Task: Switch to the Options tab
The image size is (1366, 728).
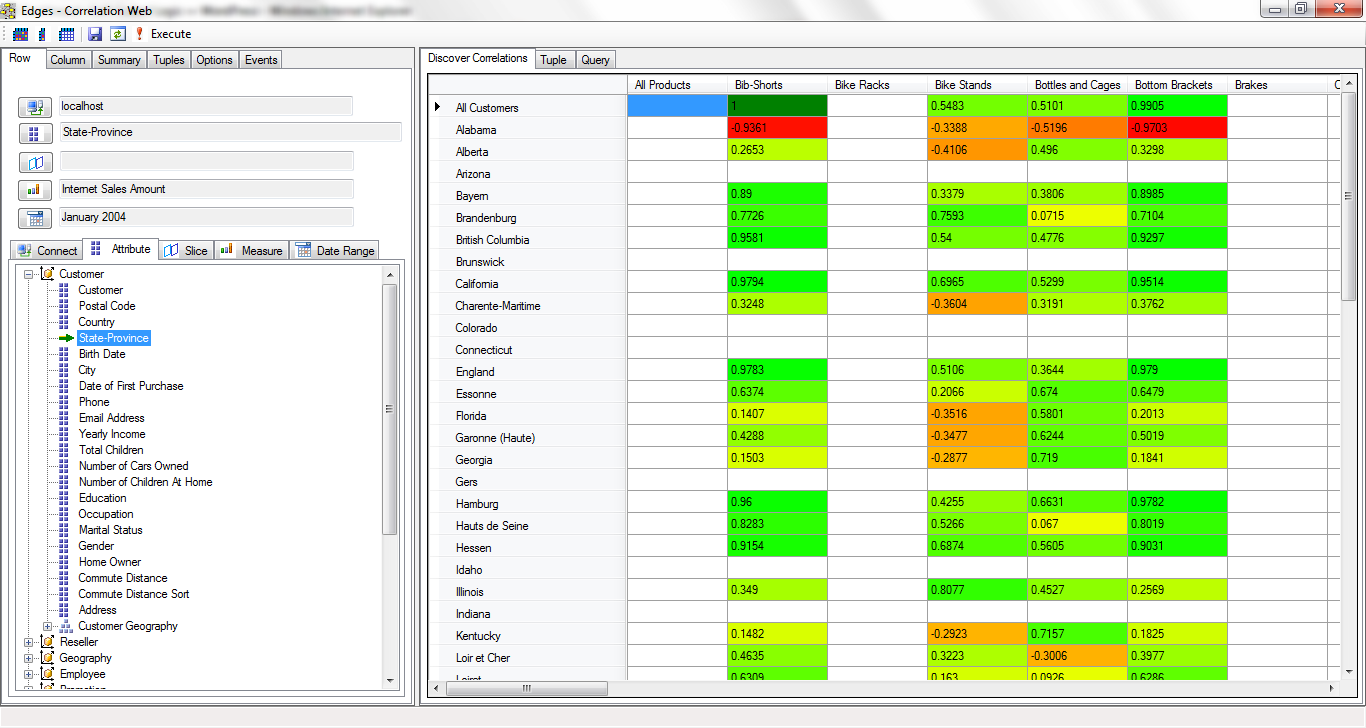Action: click(214, 60)
